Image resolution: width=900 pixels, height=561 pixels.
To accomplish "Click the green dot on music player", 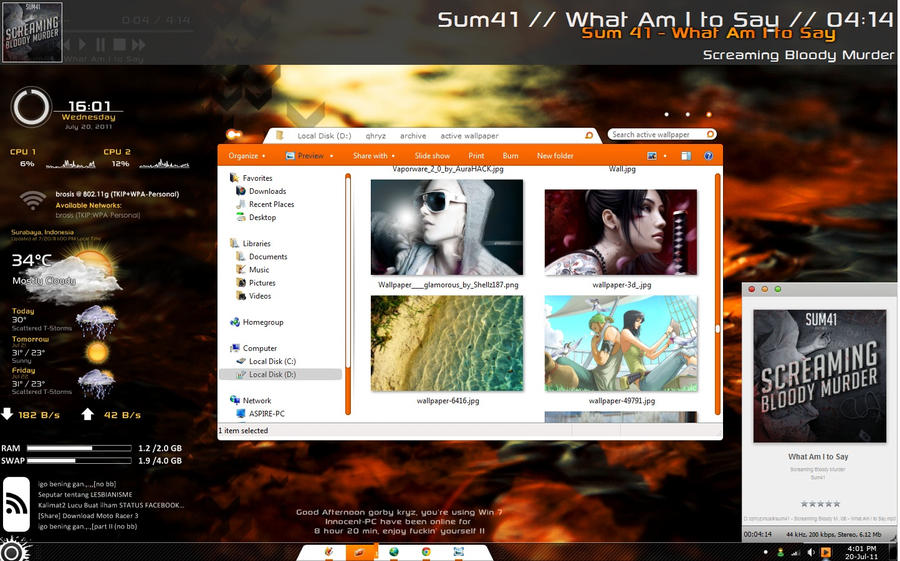I will tap(778, 289).
